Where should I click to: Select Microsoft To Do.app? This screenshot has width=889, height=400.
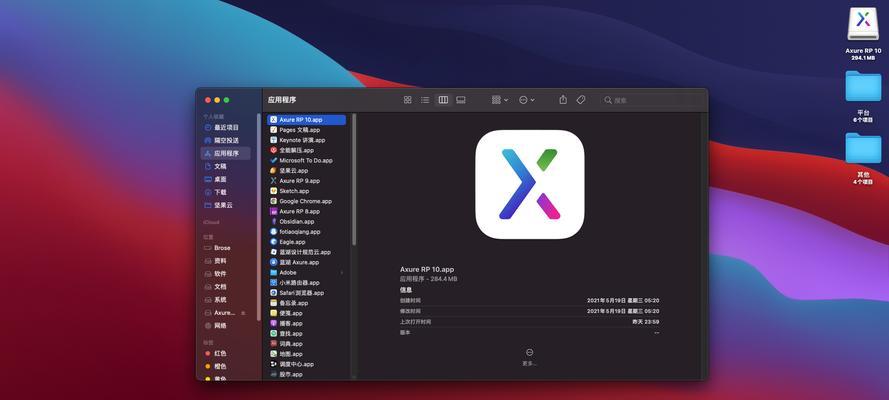[x=307, y=160]
